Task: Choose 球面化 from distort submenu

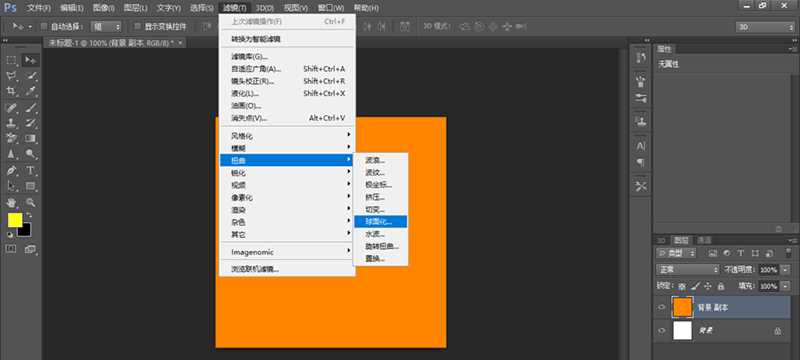Action: pyautogui.click(x=380, y=222)
